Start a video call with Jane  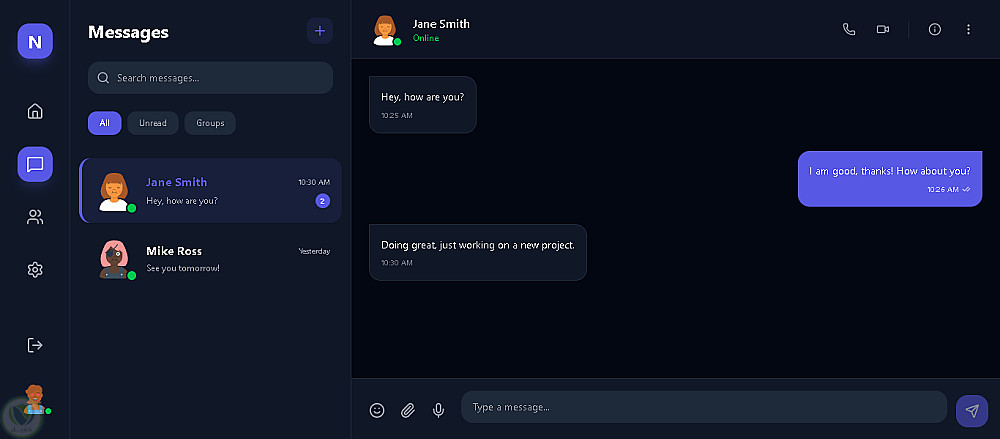pyautogui.click(x=883, y=29)
